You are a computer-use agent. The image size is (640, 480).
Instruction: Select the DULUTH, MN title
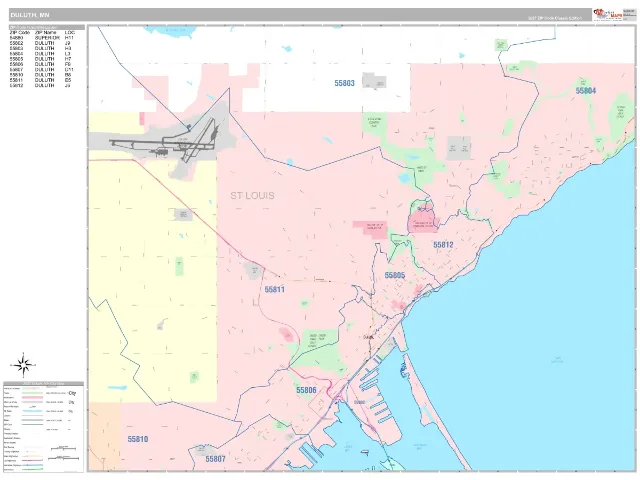[30, 15]
